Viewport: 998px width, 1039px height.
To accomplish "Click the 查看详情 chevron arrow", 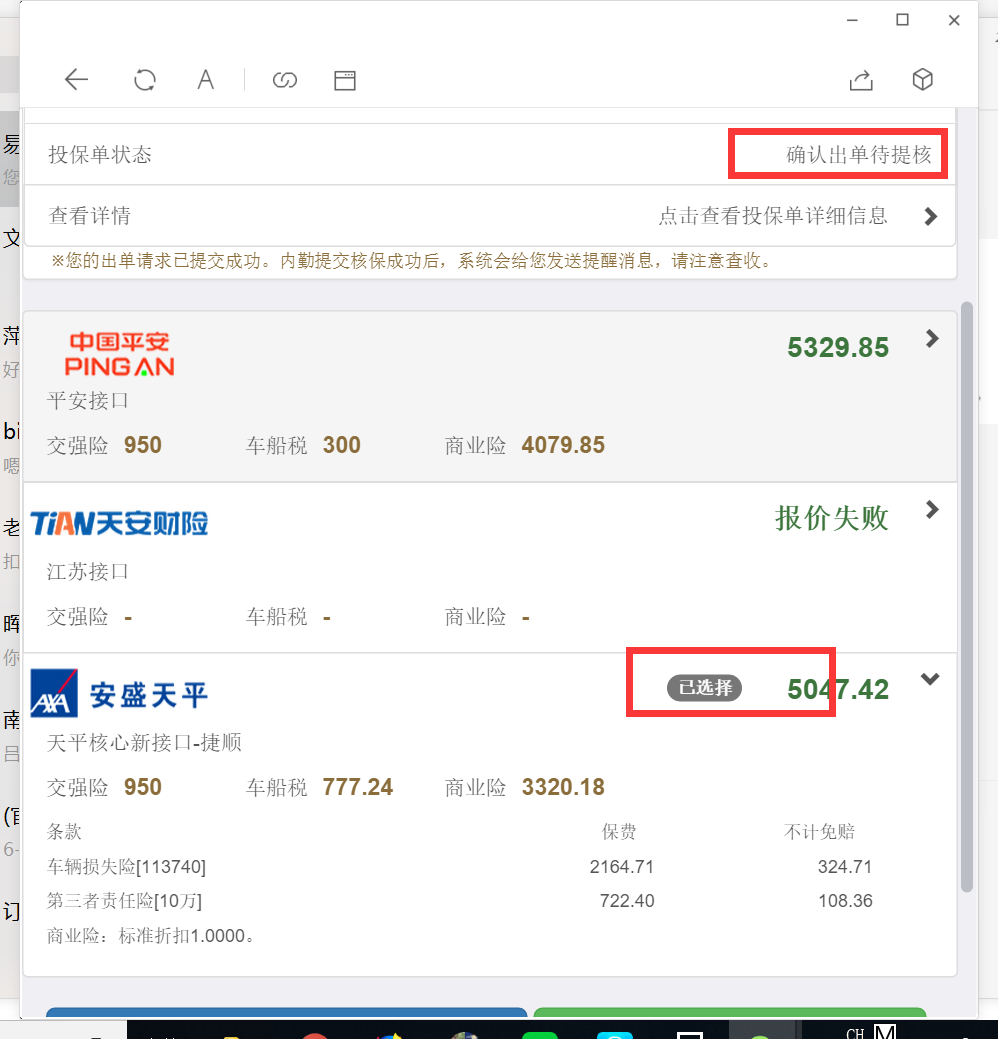I will [930, 216].
